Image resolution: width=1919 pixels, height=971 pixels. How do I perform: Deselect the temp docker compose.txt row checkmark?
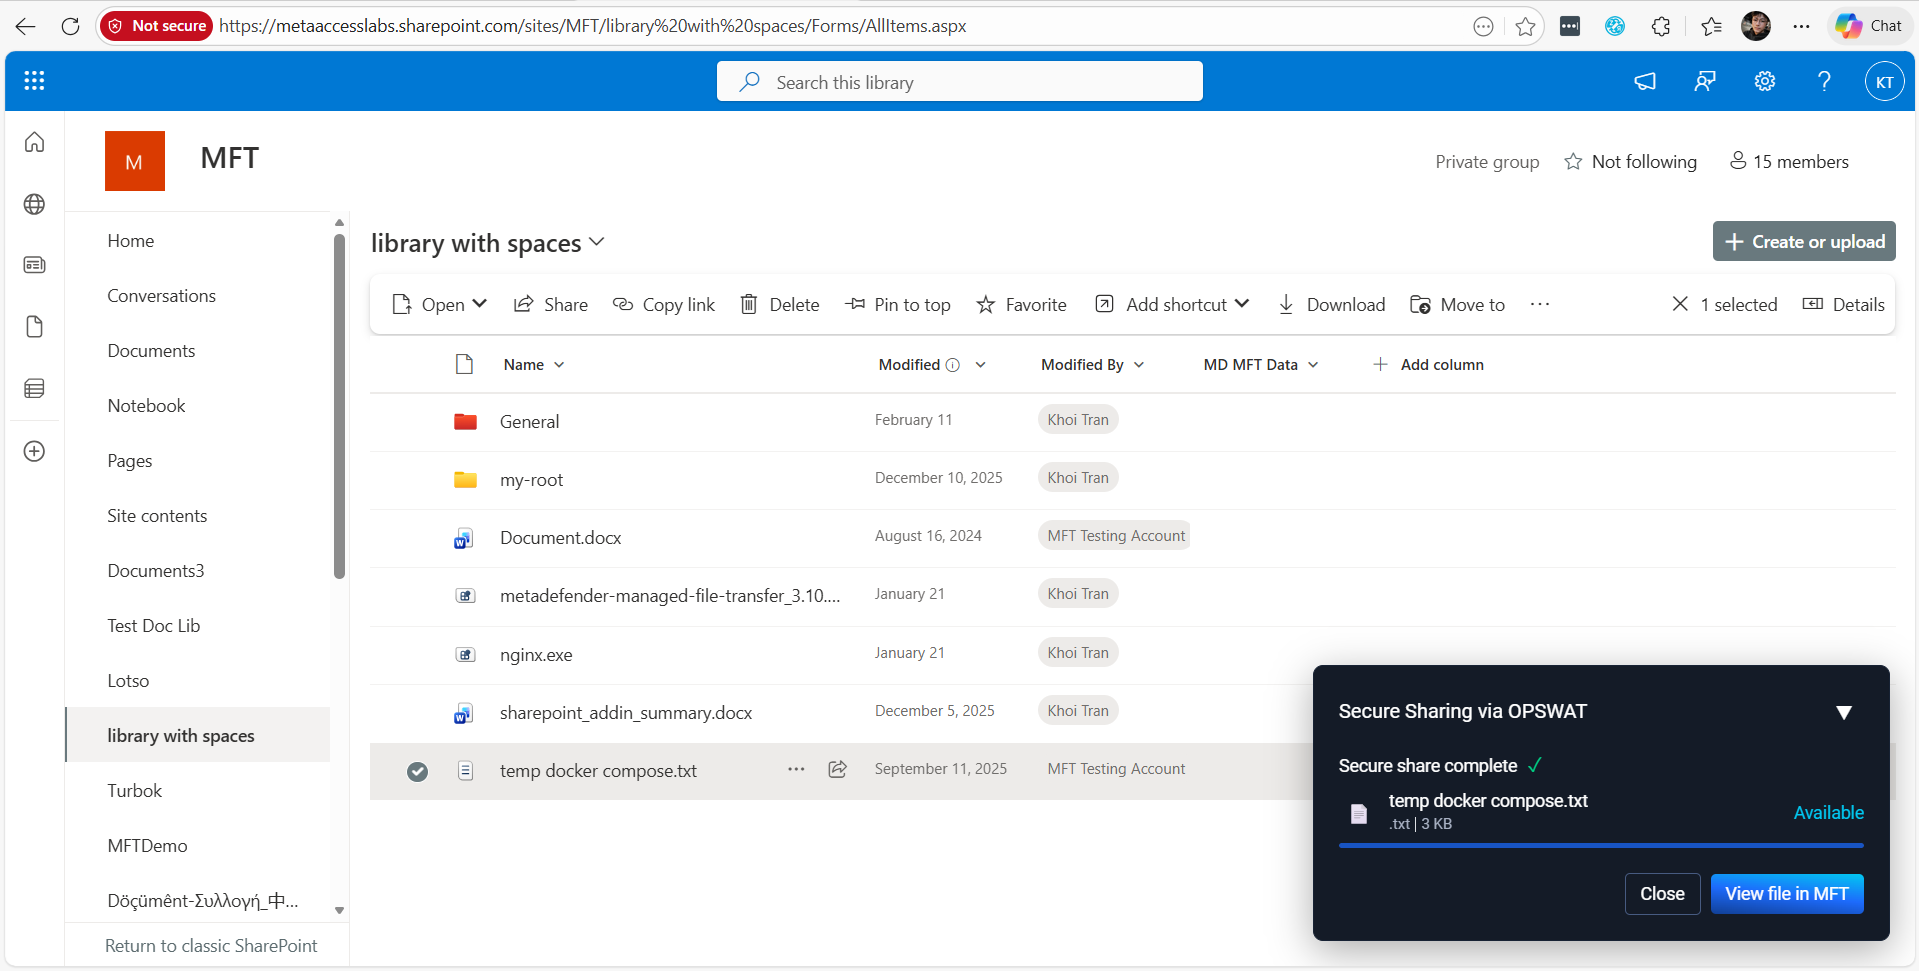417,771
